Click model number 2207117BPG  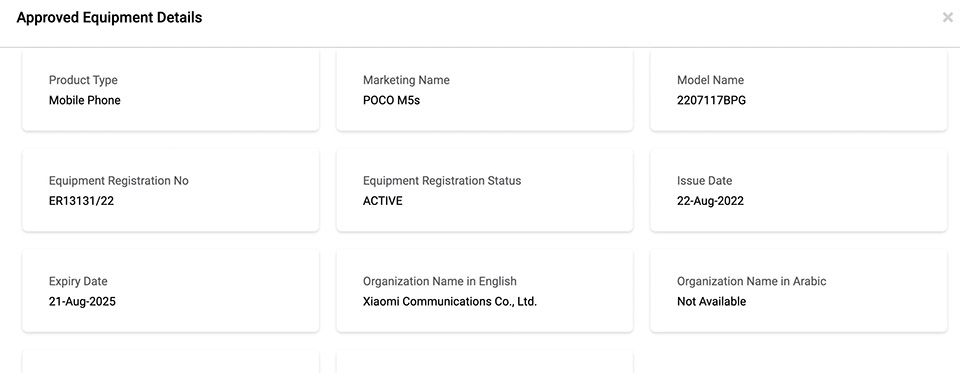(x=711, y=100)
